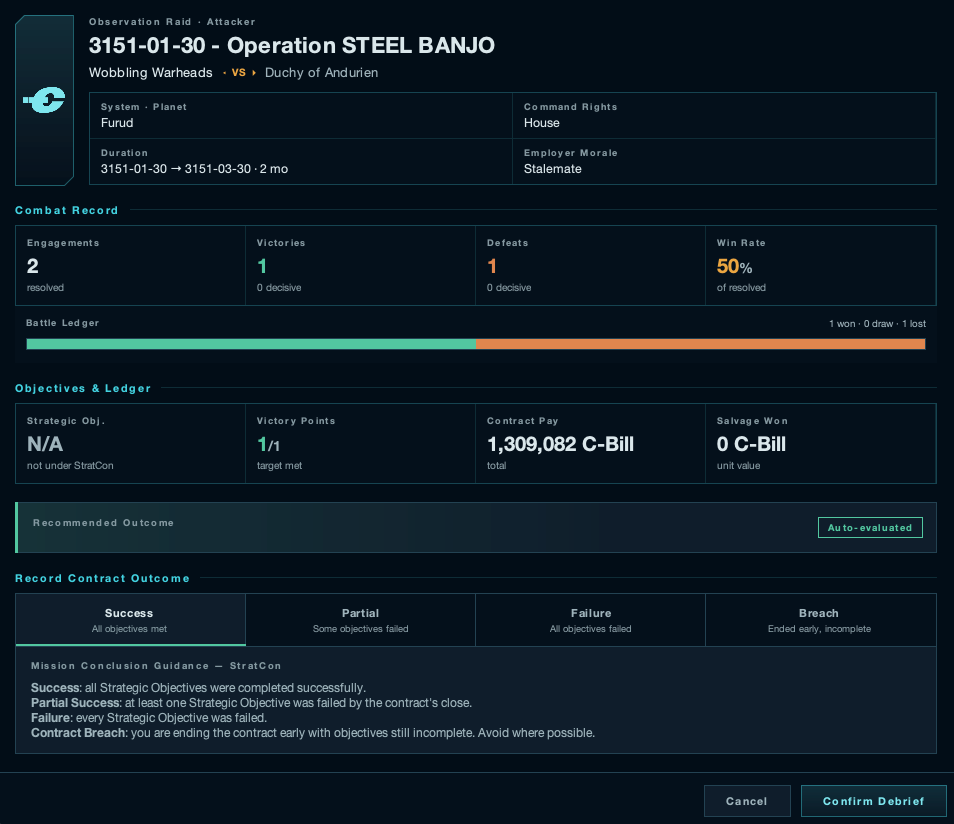The height and width of the screenshot is (824, 954).
Task: Click the Mission Conclusion Guidance heading
Action: coord(156,666)
